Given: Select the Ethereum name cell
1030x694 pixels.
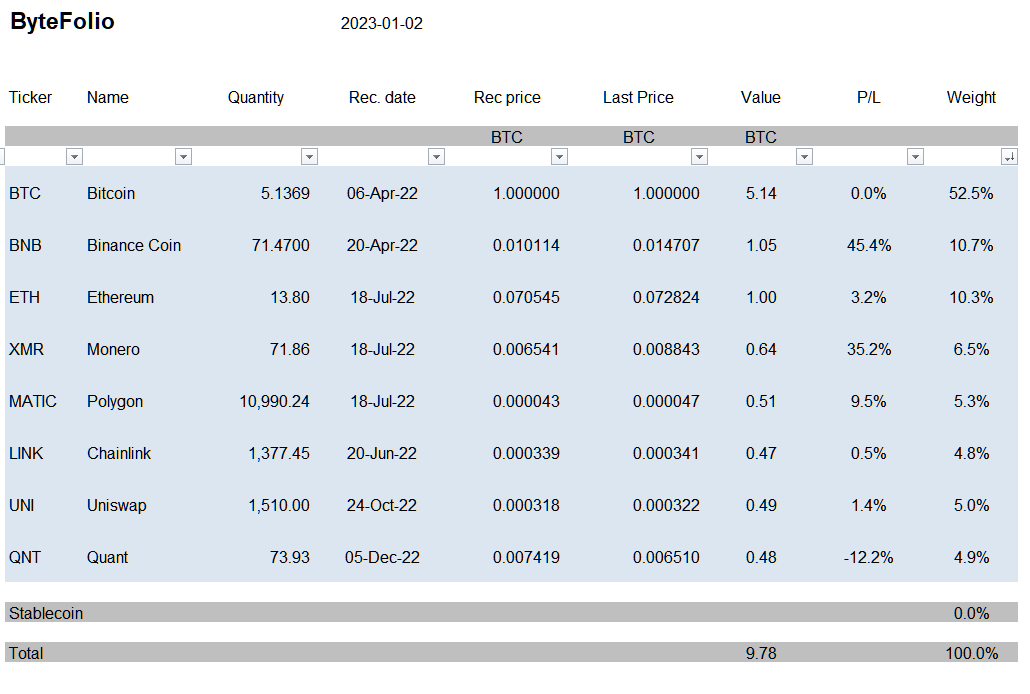Looking at the screenshot, I should 120,297.
